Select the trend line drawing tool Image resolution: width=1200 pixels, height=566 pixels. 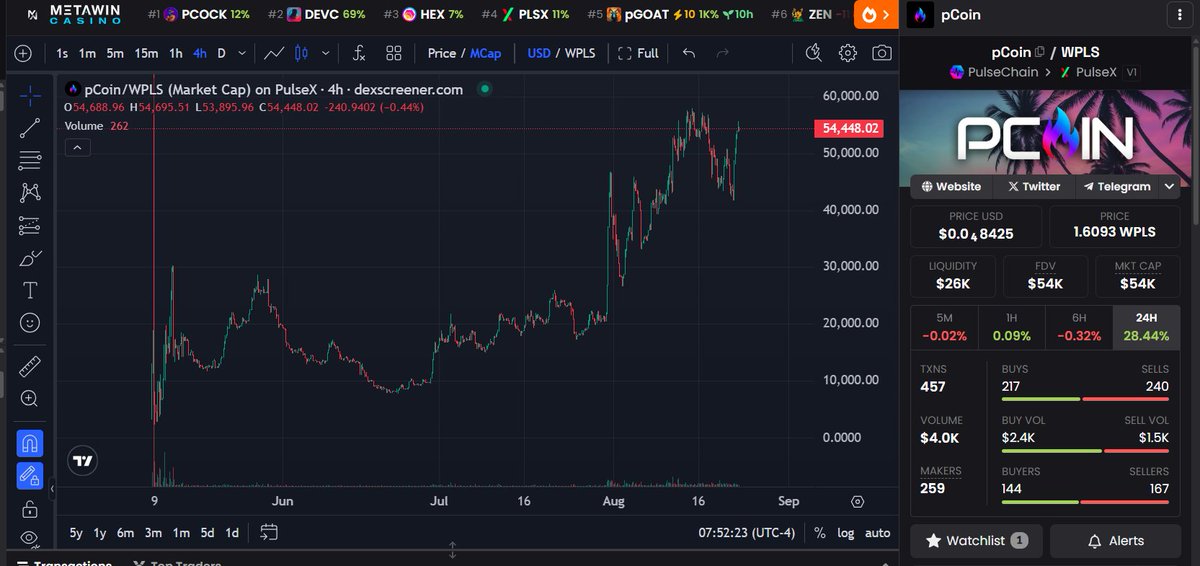tap(30, 127)
